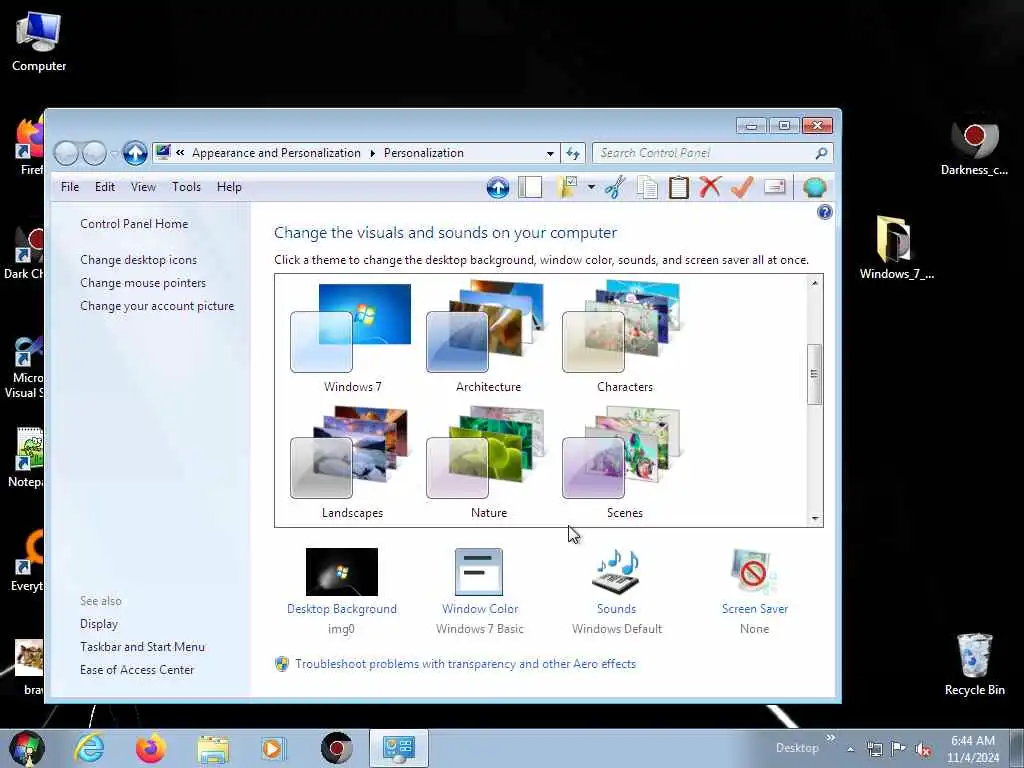Viewport: 1024px width, 768px height.
Task: Click the Forward navigation button
Action: [94, 153]
